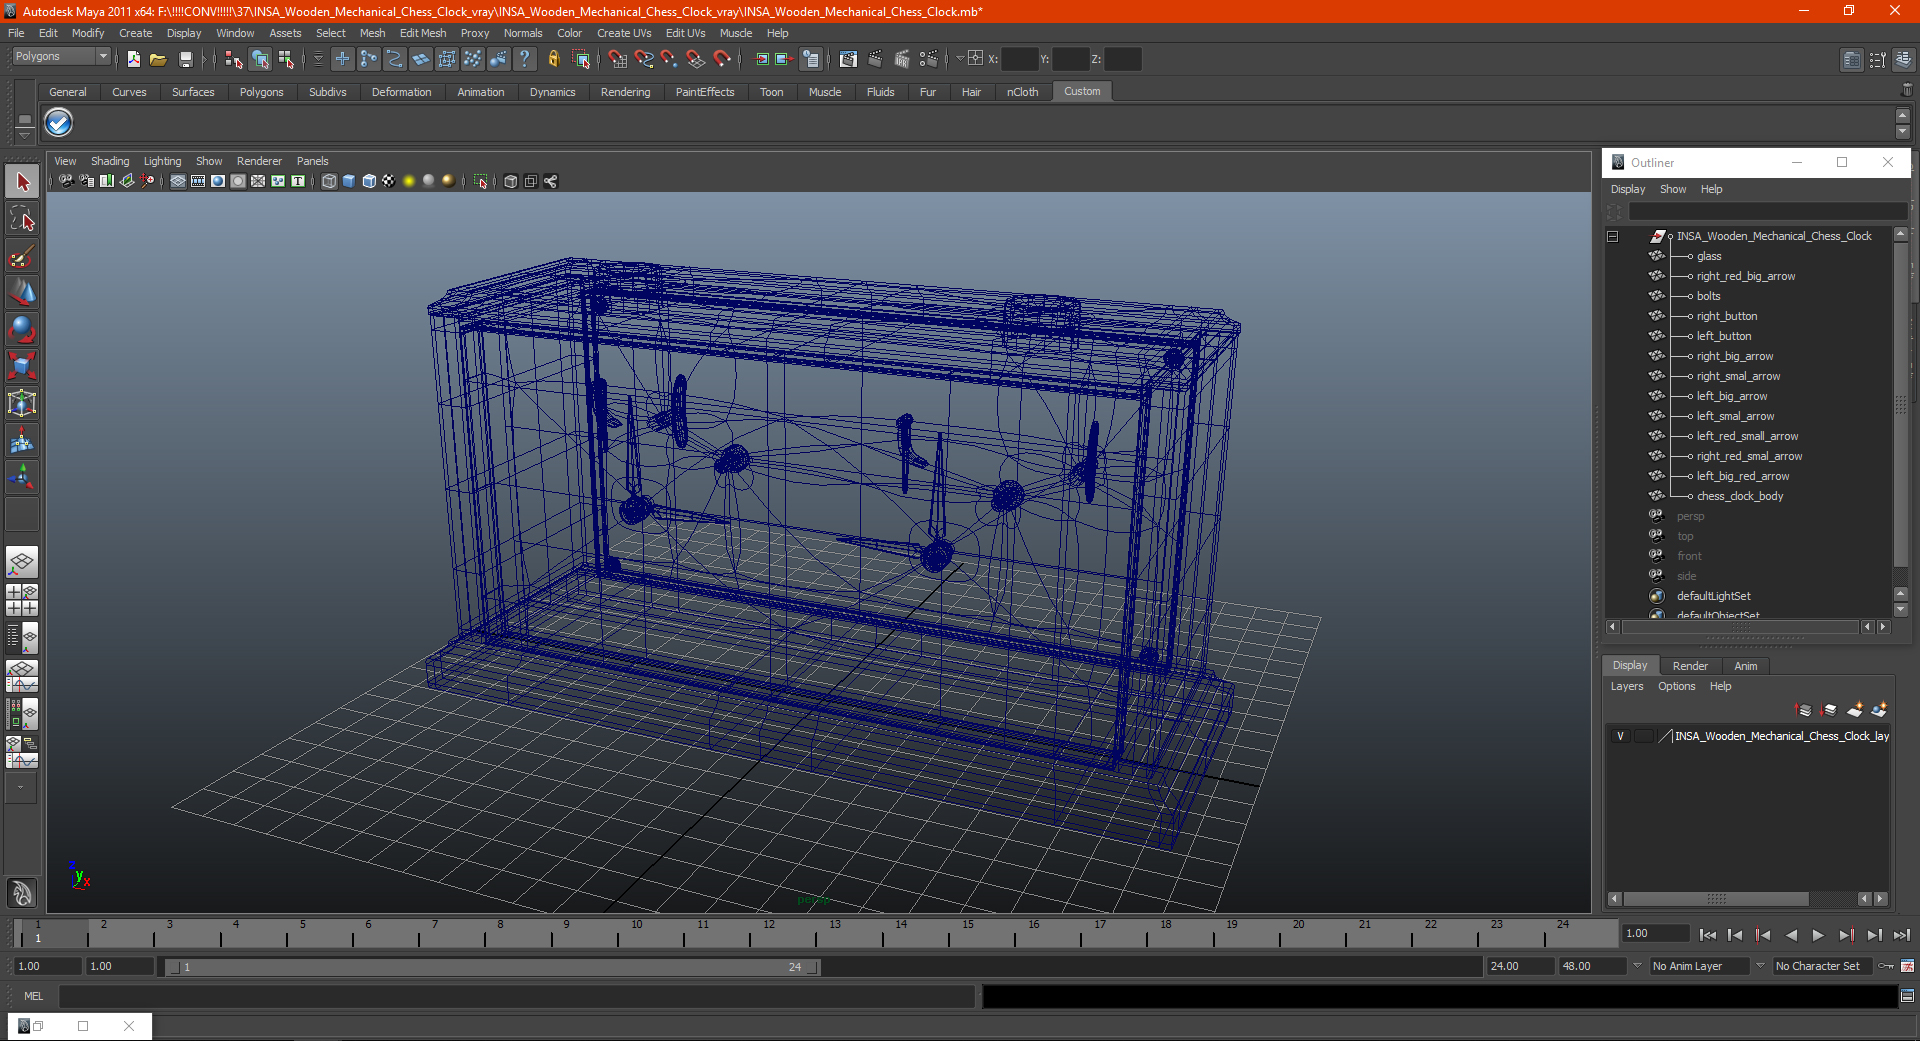The width and height of the screenshot is (1920, 1041).
Task: Toggle Make live magnet
Action: 722,59
